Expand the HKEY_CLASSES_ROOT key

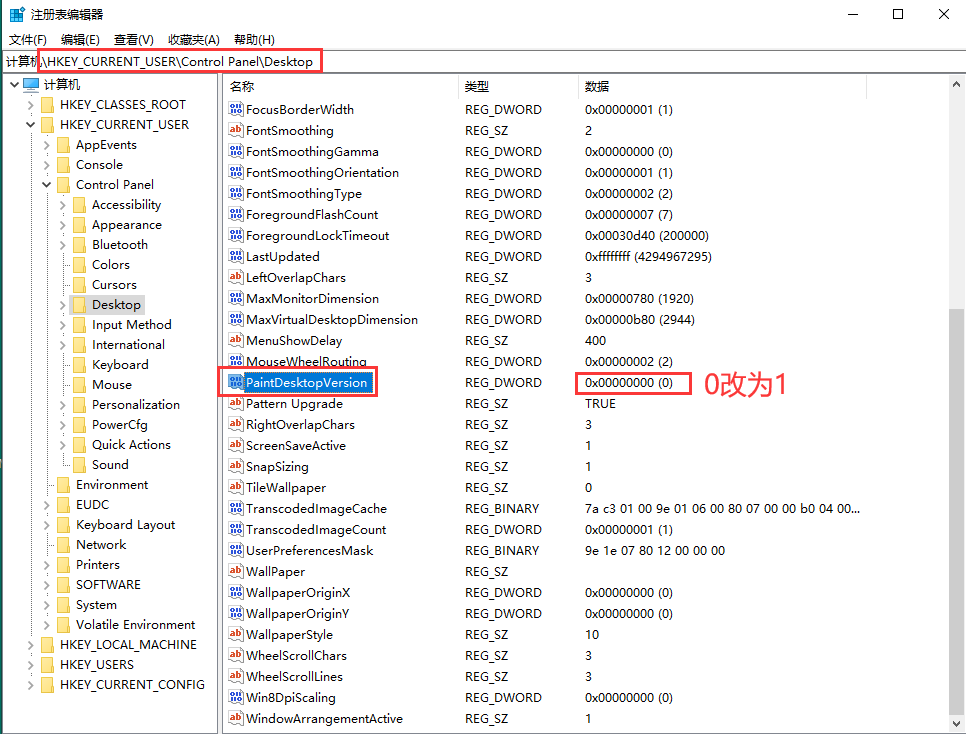pyautogui.click(x=31, y=105)
